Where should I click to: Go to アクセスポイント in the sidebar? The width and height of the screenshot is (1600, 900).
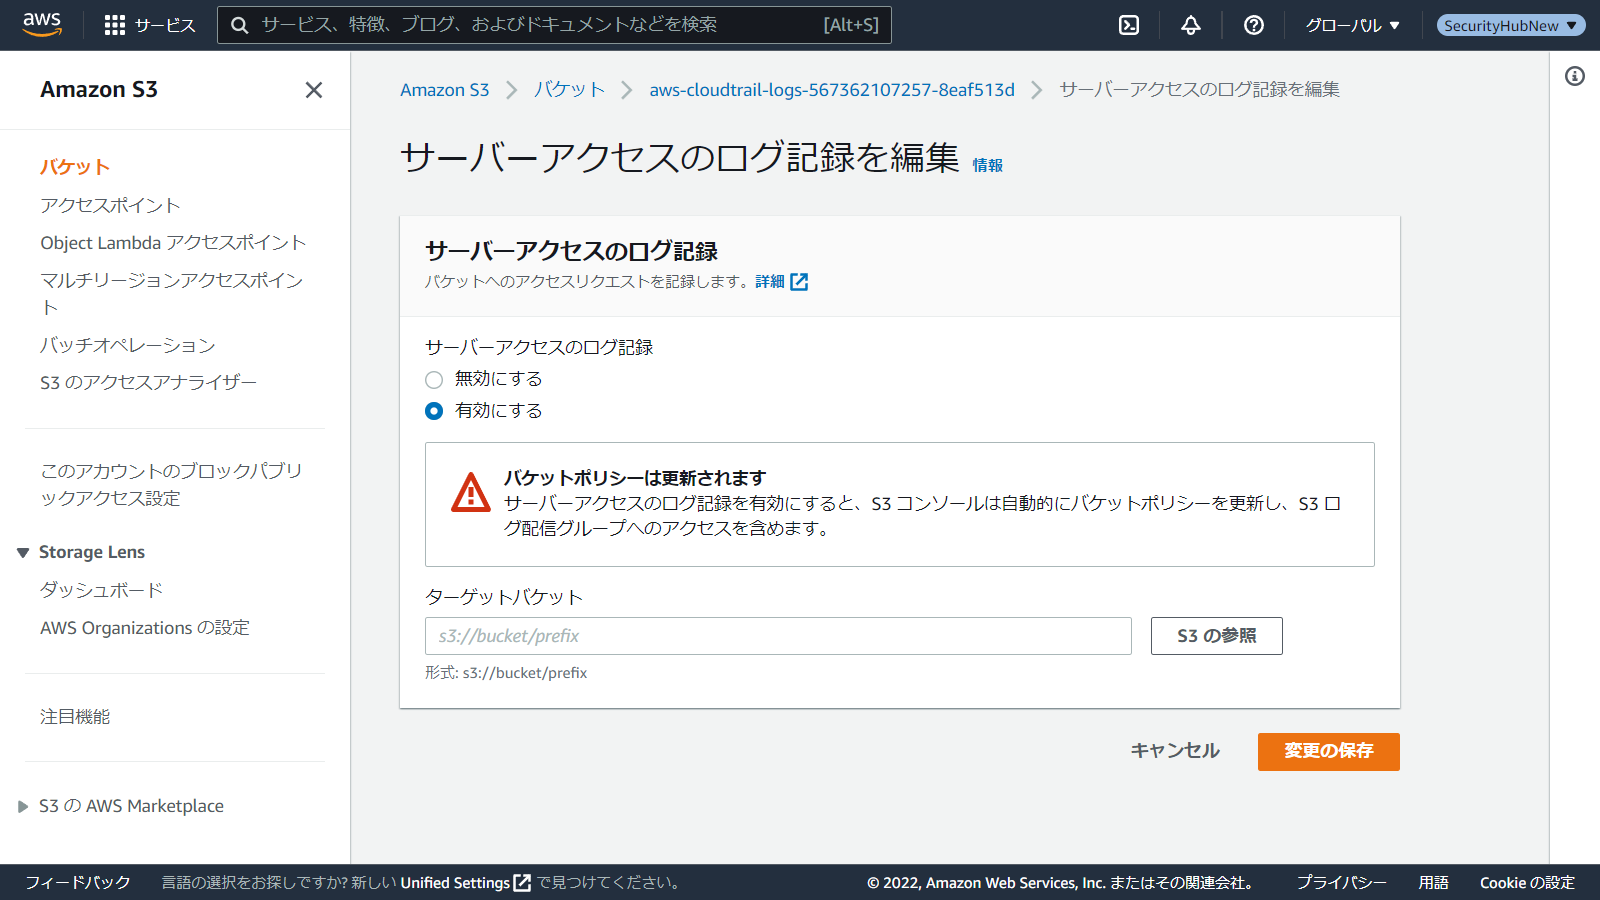[x=110, y=205]
